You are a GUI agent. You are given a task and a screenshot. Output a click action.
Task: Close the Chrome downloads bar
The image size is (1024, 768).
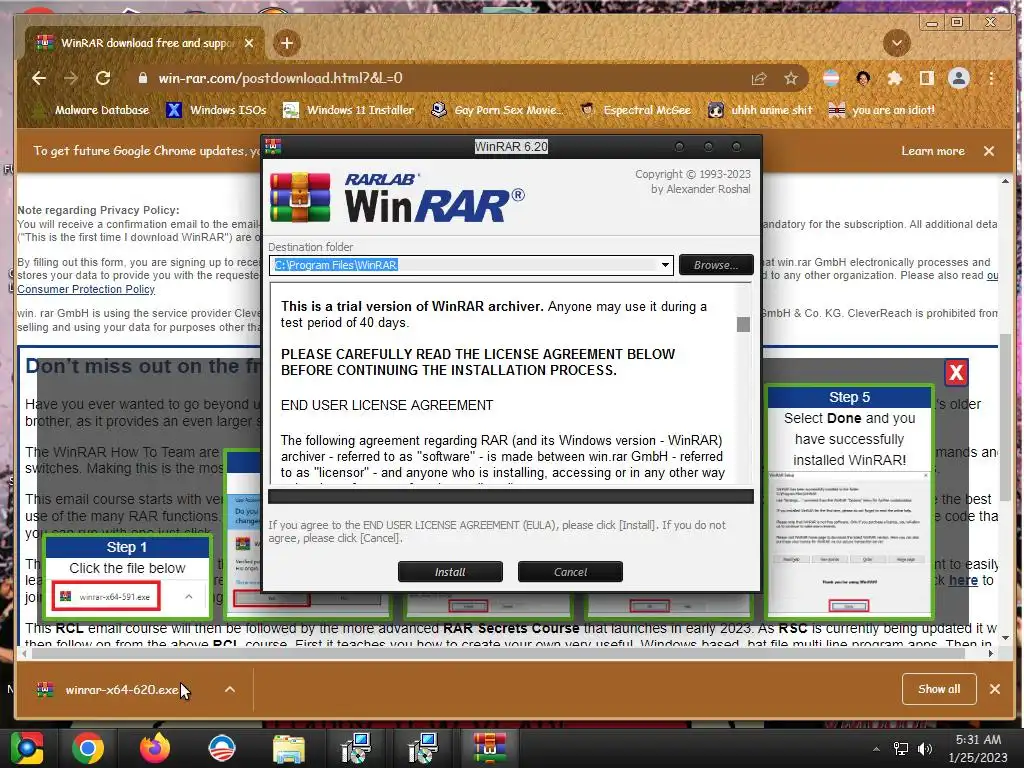click(995, 689)
